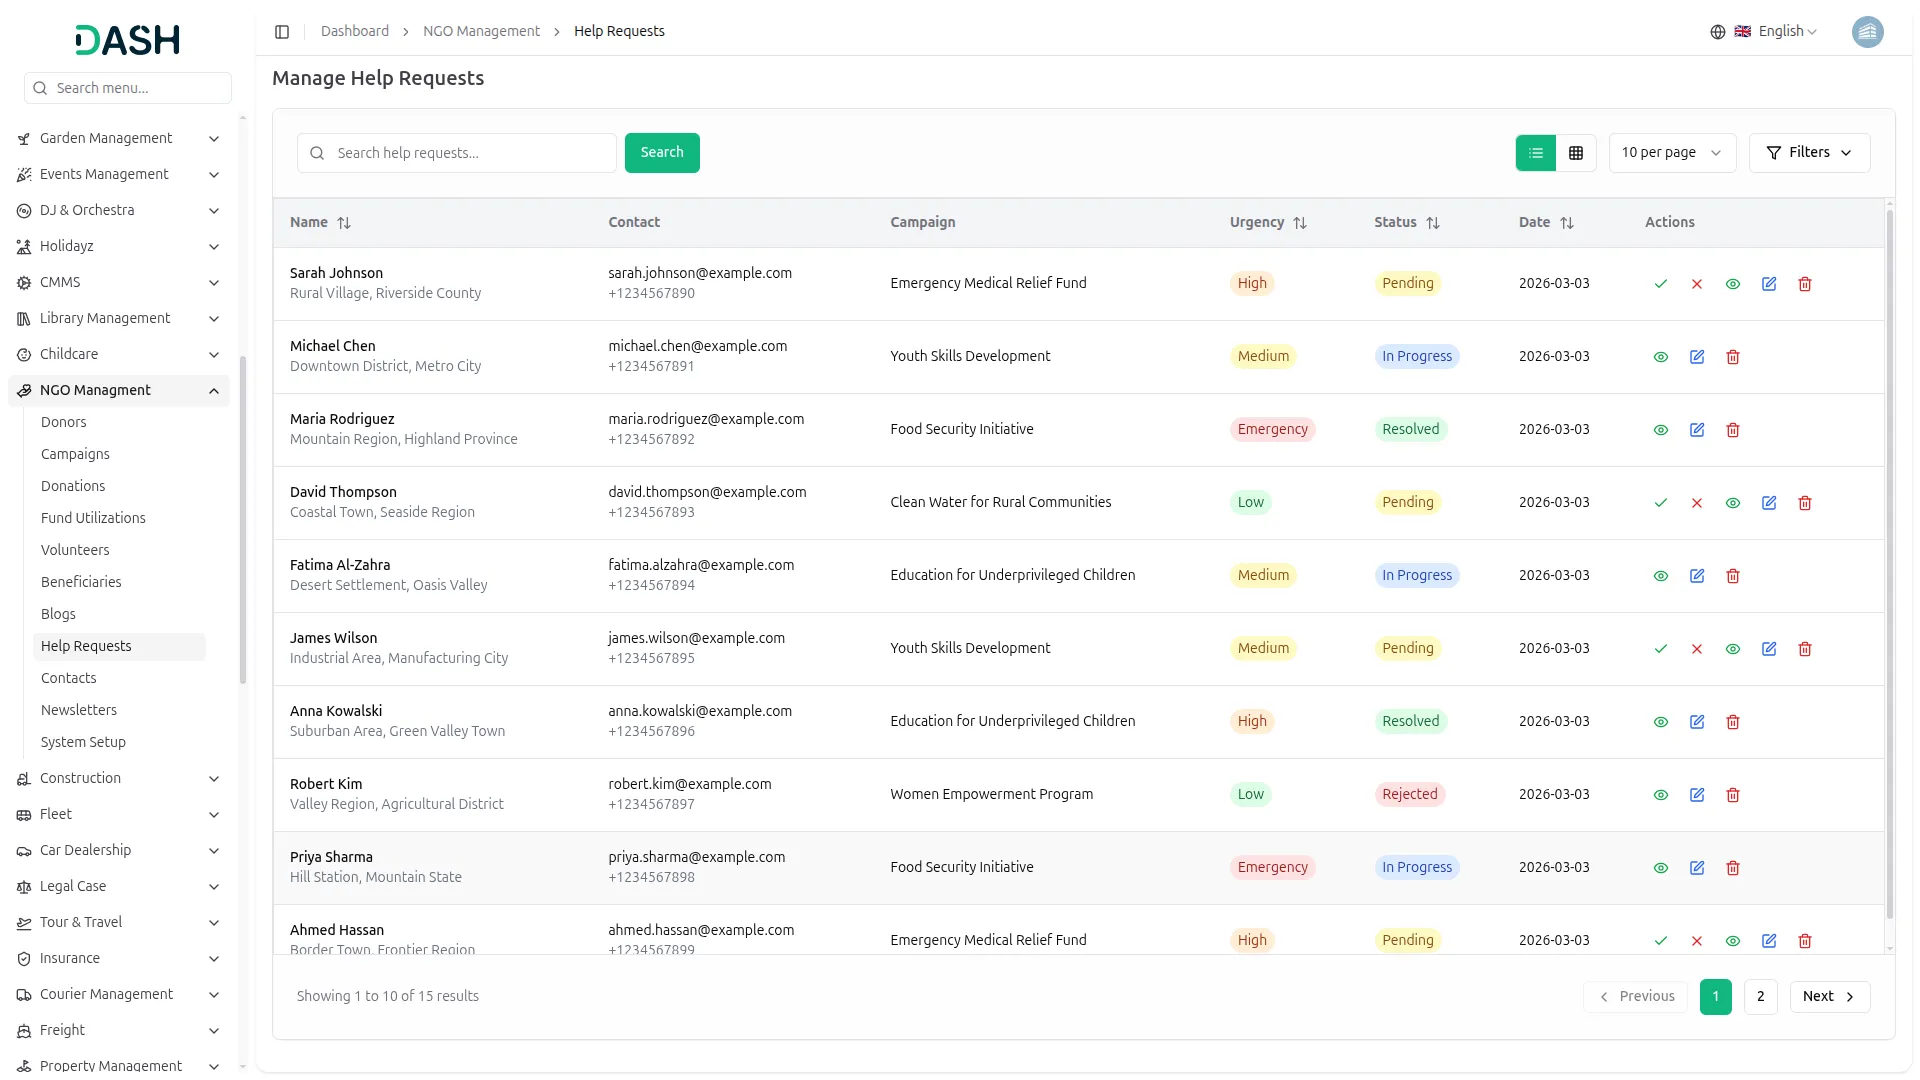Show Priya Sharma's request via eye icon
Screen dimensions: 1920x1080
pos(1660,868)
